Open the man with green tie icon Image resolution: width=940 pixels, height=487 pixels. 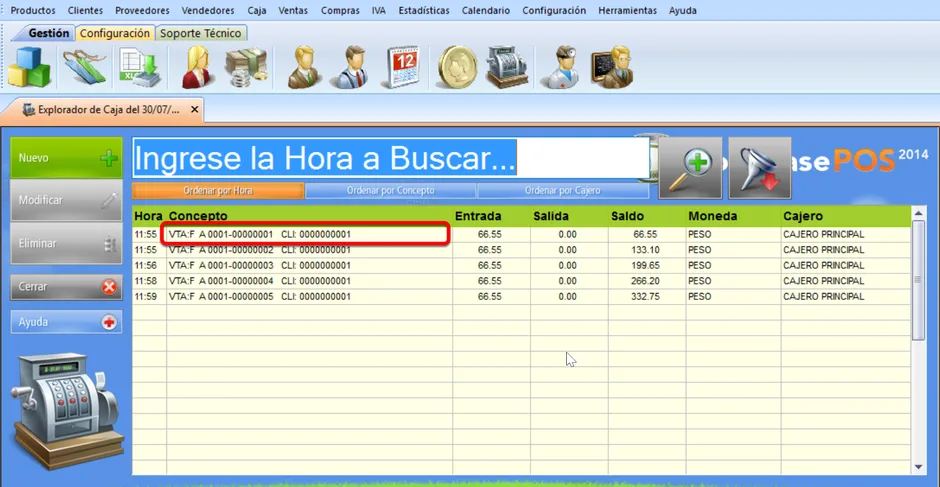tap(305, 67)
